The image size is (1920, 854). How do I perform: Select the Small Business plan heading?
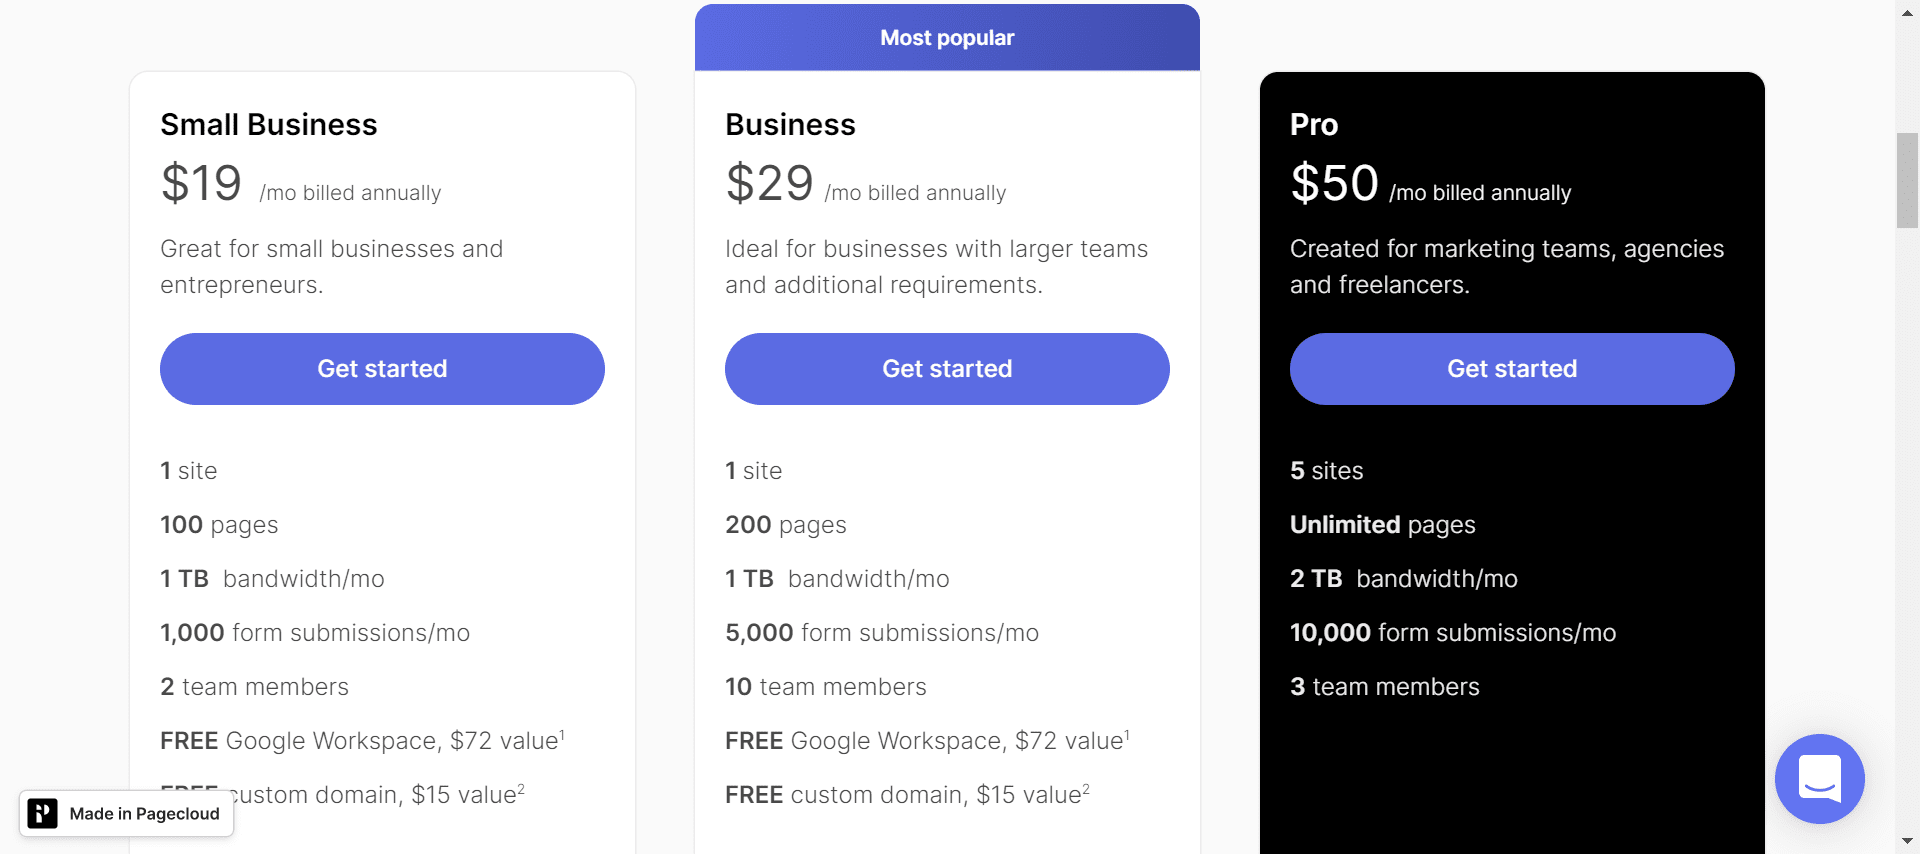point(269,125)
